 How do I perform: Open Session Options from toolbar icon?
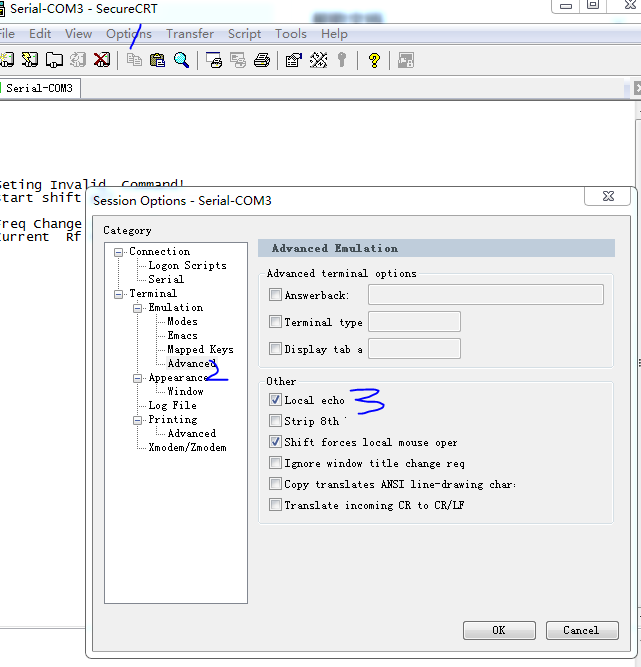[x=293, y=60]
